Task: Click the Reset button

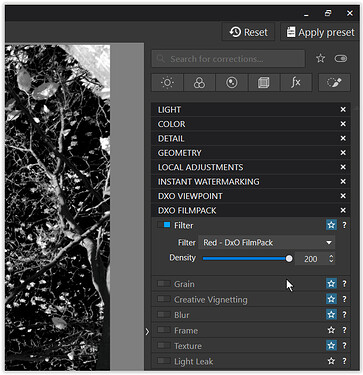Action: tap(249, 32)
